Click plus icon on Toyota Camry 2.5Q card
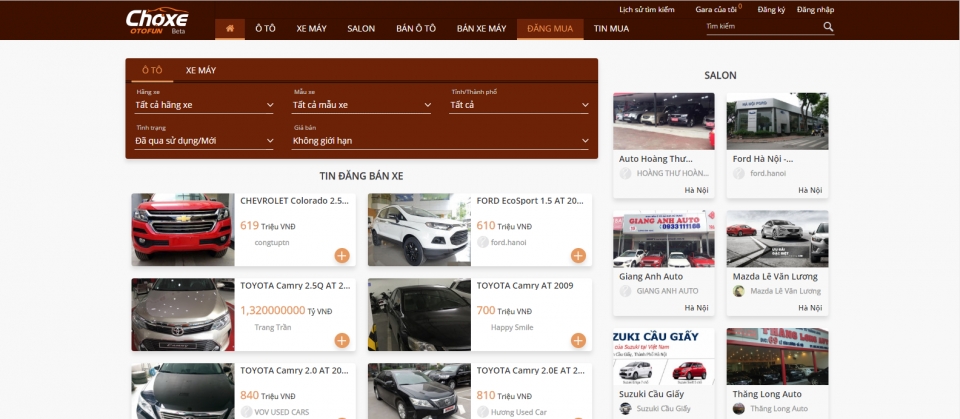The image size is (960, 419). (342, 341)
